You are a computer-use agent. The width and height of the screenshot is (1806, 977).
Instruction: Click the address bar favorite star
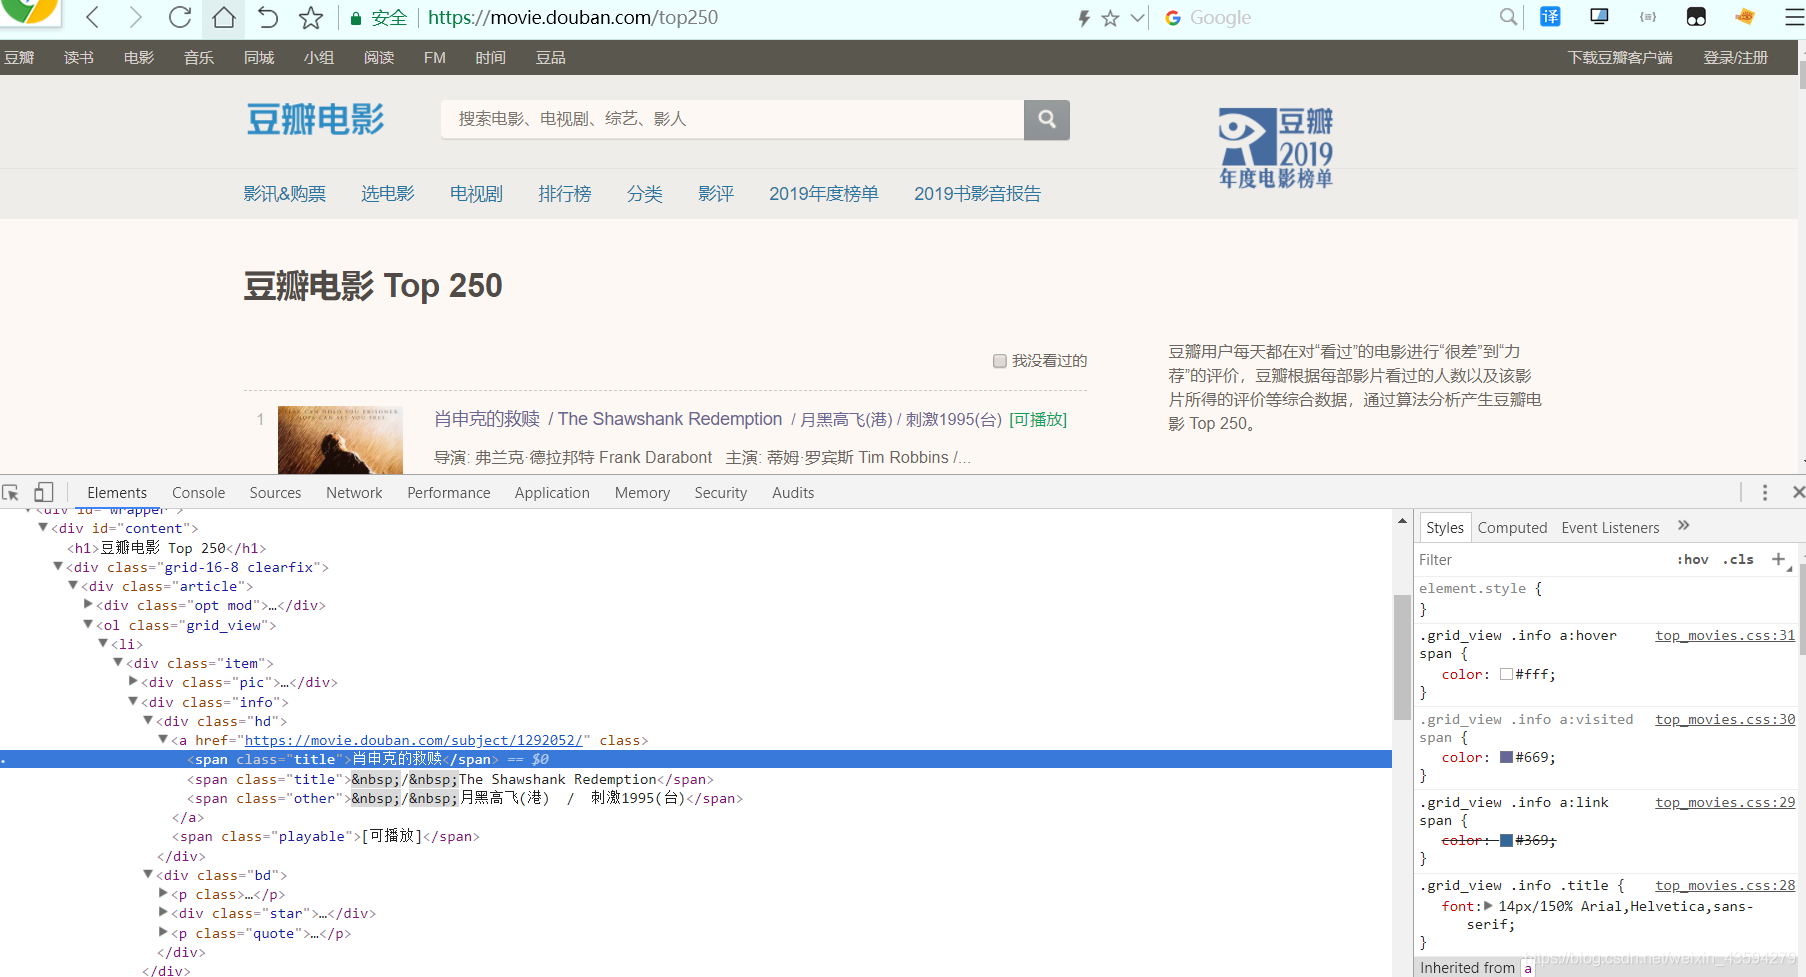click(1110, 18)
